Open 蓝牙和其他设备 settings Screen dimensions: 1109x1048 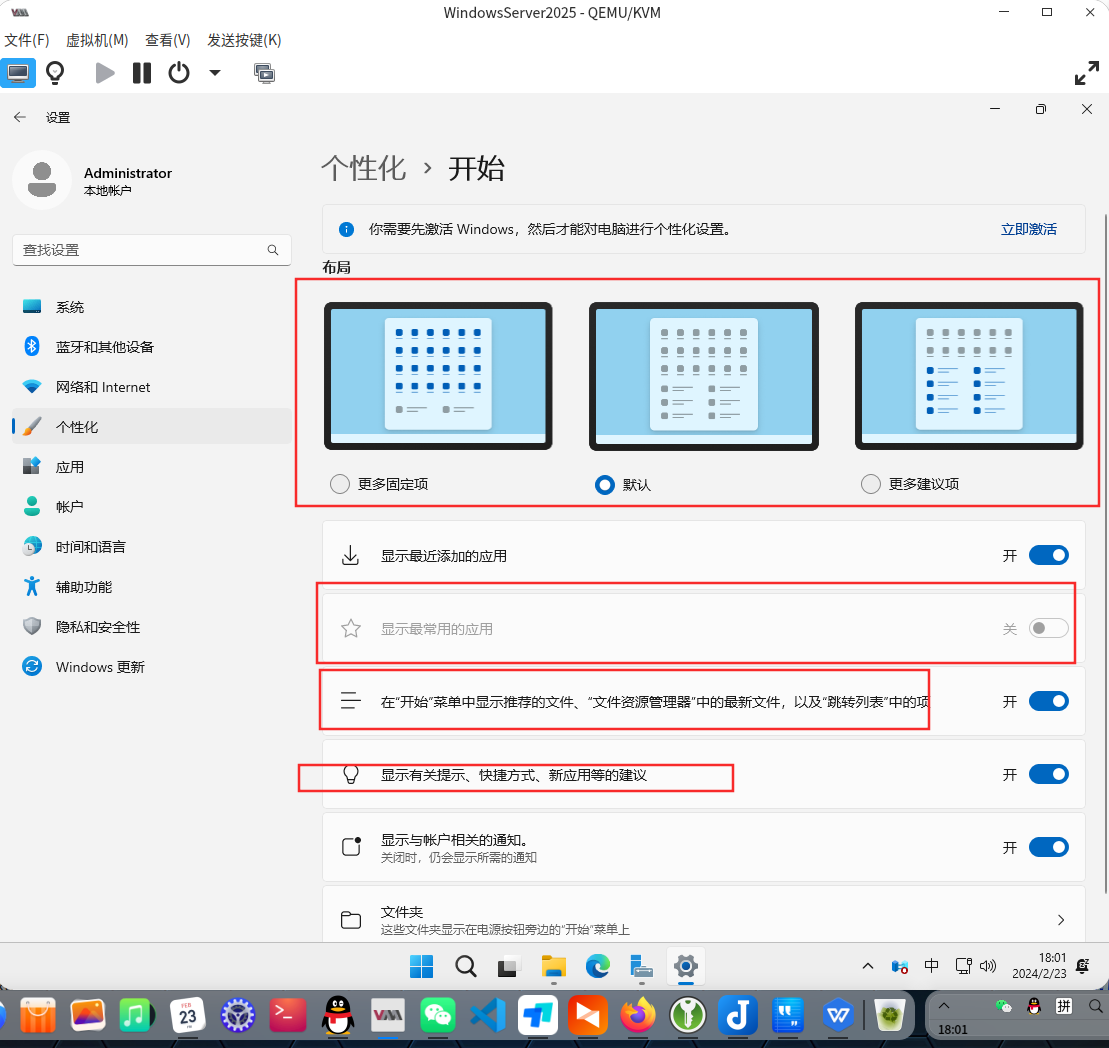pyautogui.click(x=151, y=347)
